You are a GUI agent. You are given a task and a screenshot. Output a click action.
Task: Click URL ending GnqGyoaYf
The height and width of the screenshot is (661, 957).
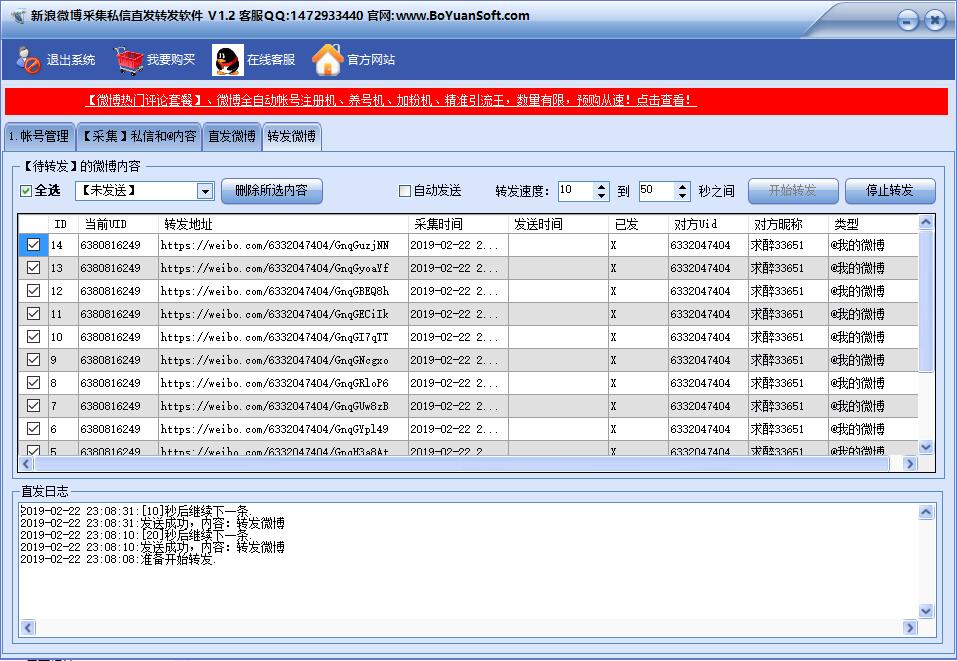tap(275, 268)
